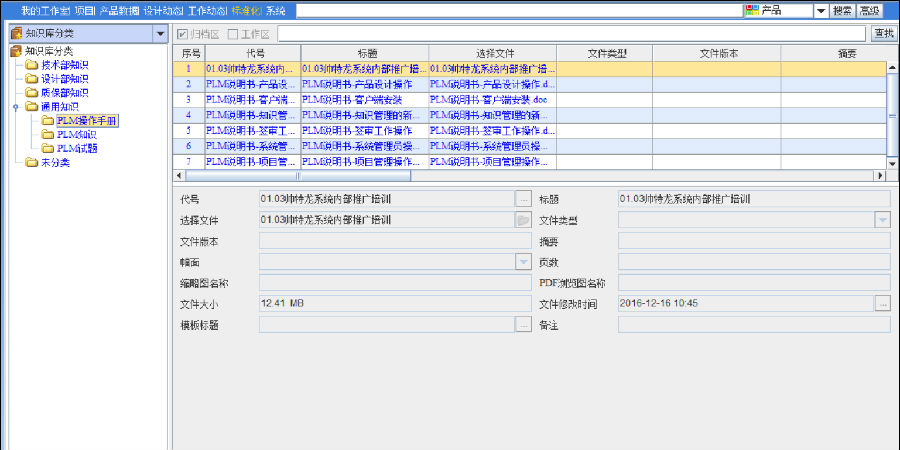
Task: Click the 未分类 folder icon
Action: tap(32, 162)
